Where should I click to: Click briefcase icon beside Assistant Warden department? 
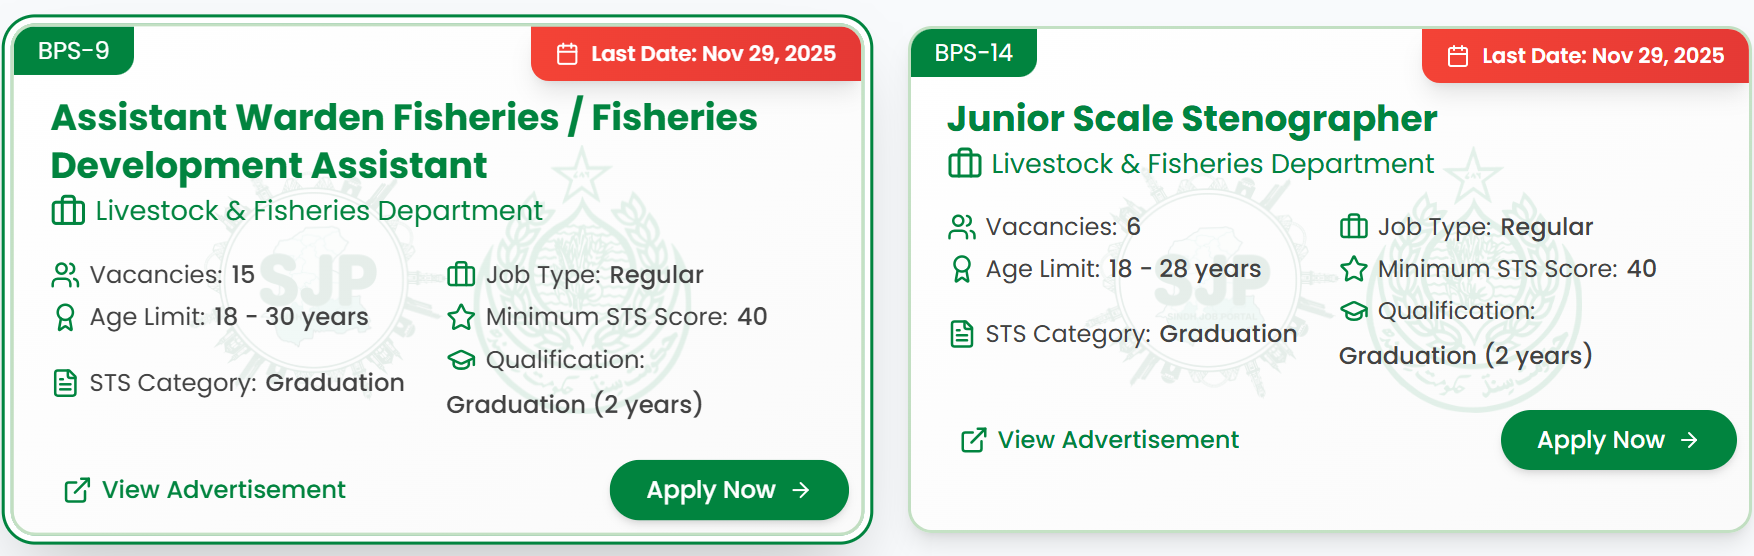[68, 211]
